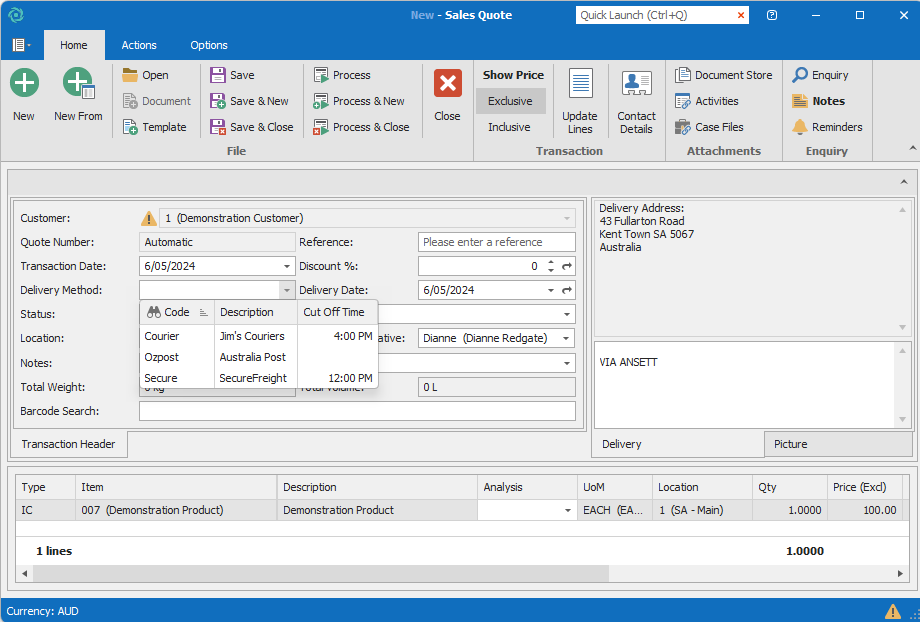Expand the Transaction Date dropdown

coord(288,266)
